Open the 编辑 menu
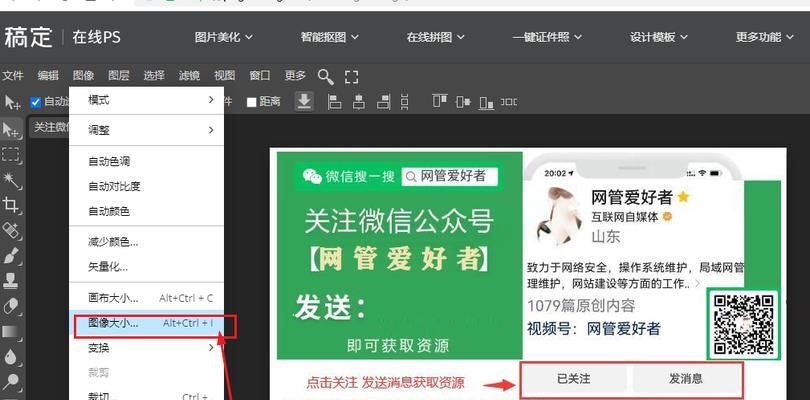Viewport: 810px width, 400px height. click(48, 76)
